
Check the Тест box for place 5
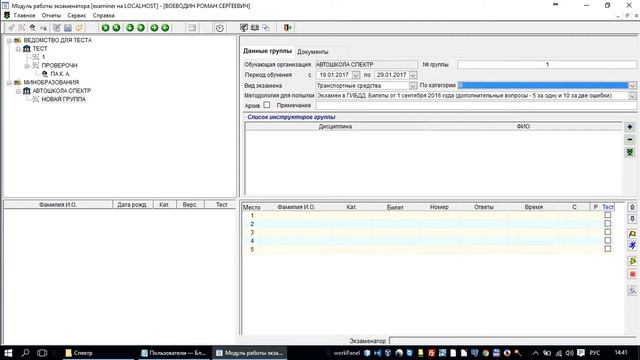(x=608, y=249)
